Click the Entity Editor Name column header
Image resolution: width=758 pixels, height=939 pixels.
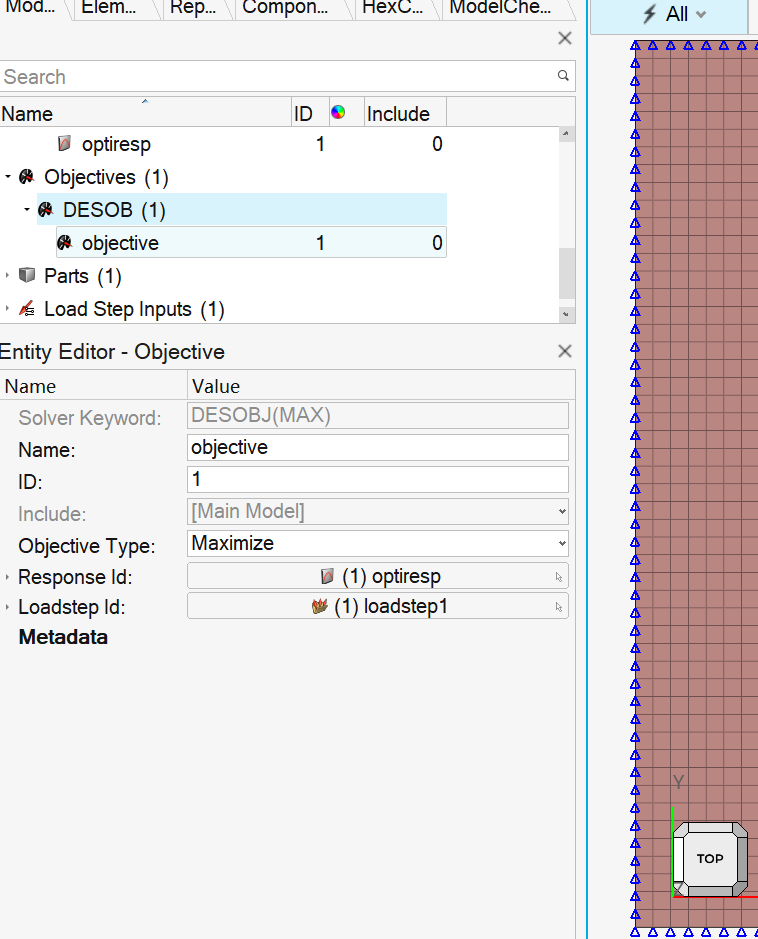coord(93,386)
